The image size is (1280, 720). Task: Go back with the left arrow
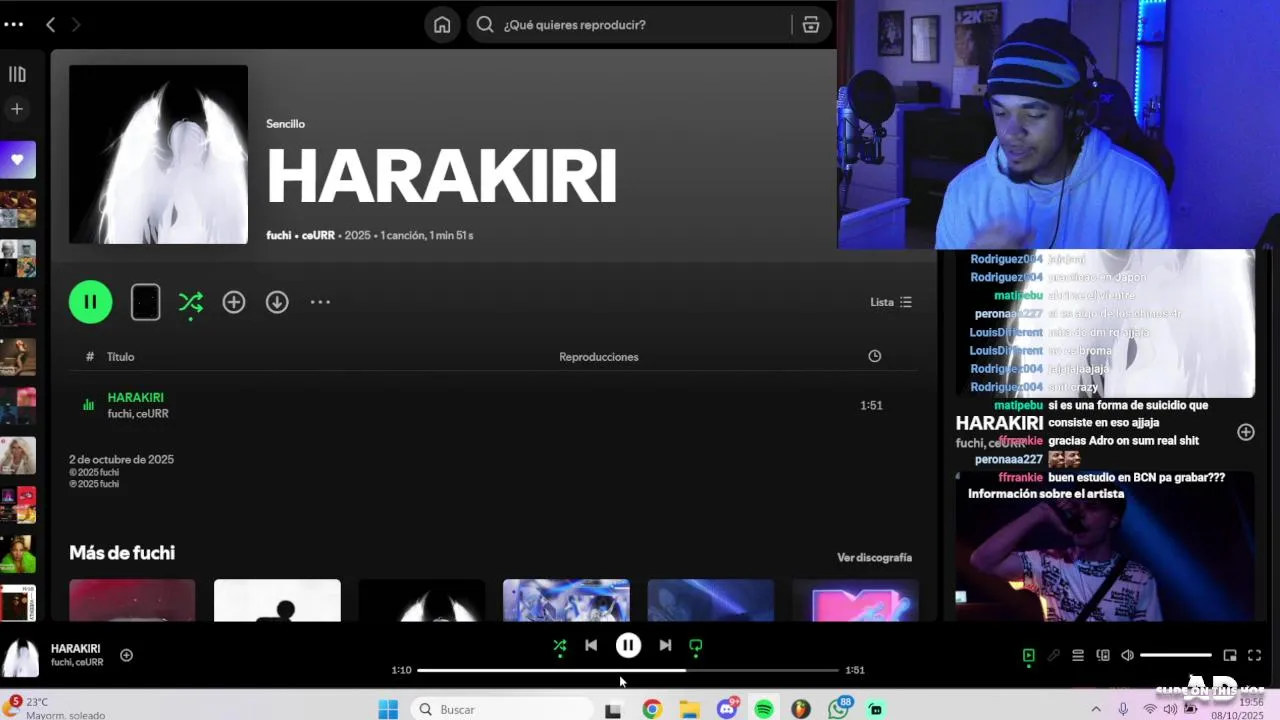tap(50, 25)
